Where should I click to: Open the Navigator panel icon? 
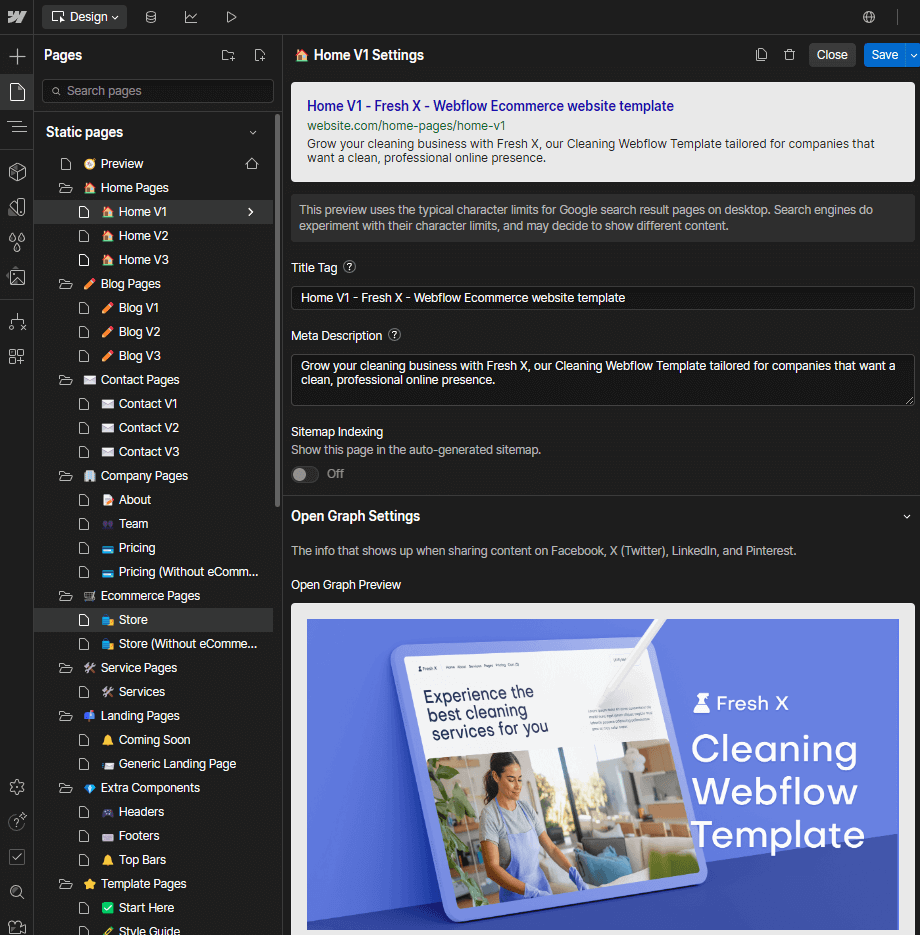coord(17,127)
